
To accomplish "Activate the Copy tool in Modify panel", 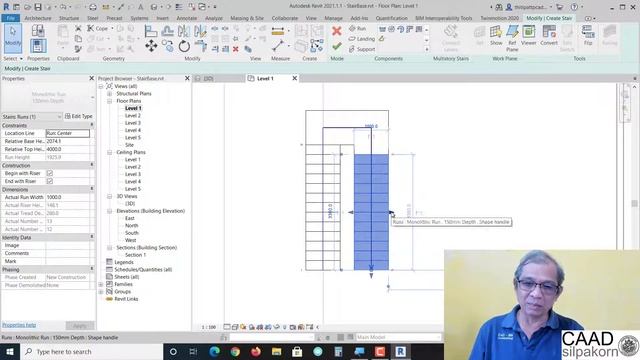I will coord(167,46).
